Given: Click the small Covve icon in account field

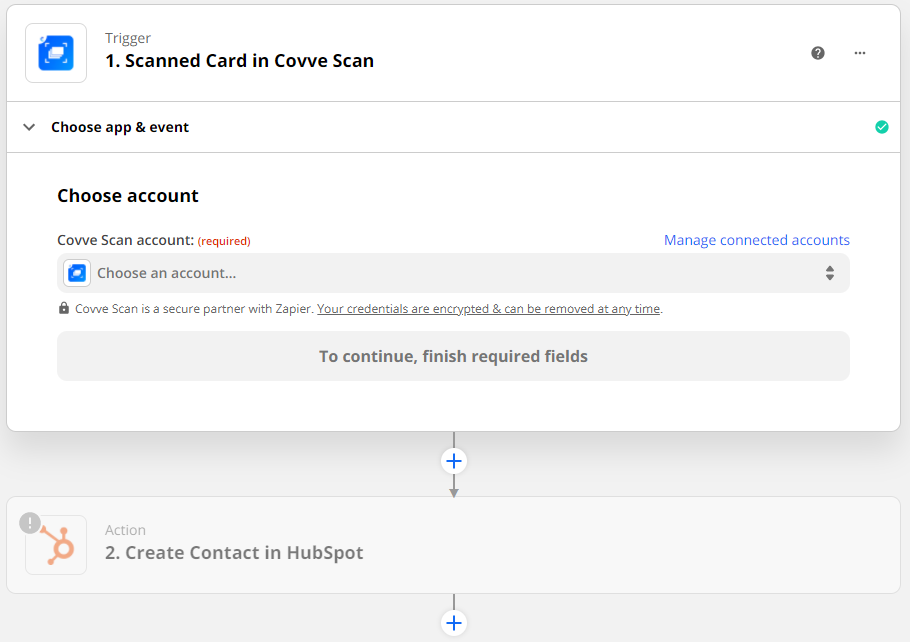Looking at the screenshot, I should tap(77, 273).
